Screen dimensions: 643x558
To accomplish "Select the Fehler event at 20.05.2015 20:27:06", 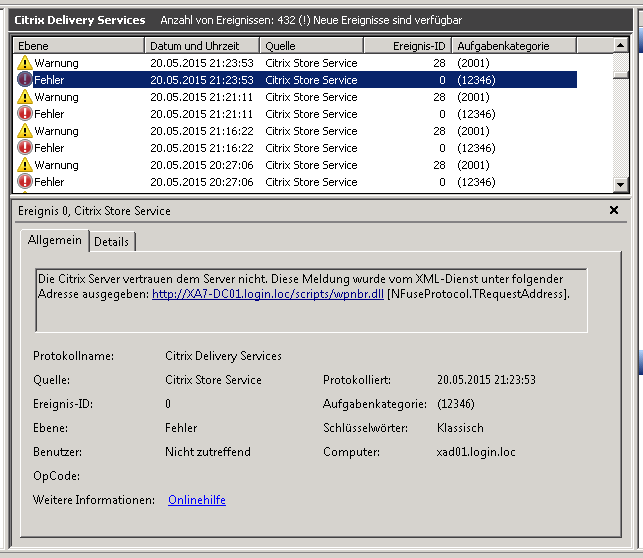I will click(295, 182).
